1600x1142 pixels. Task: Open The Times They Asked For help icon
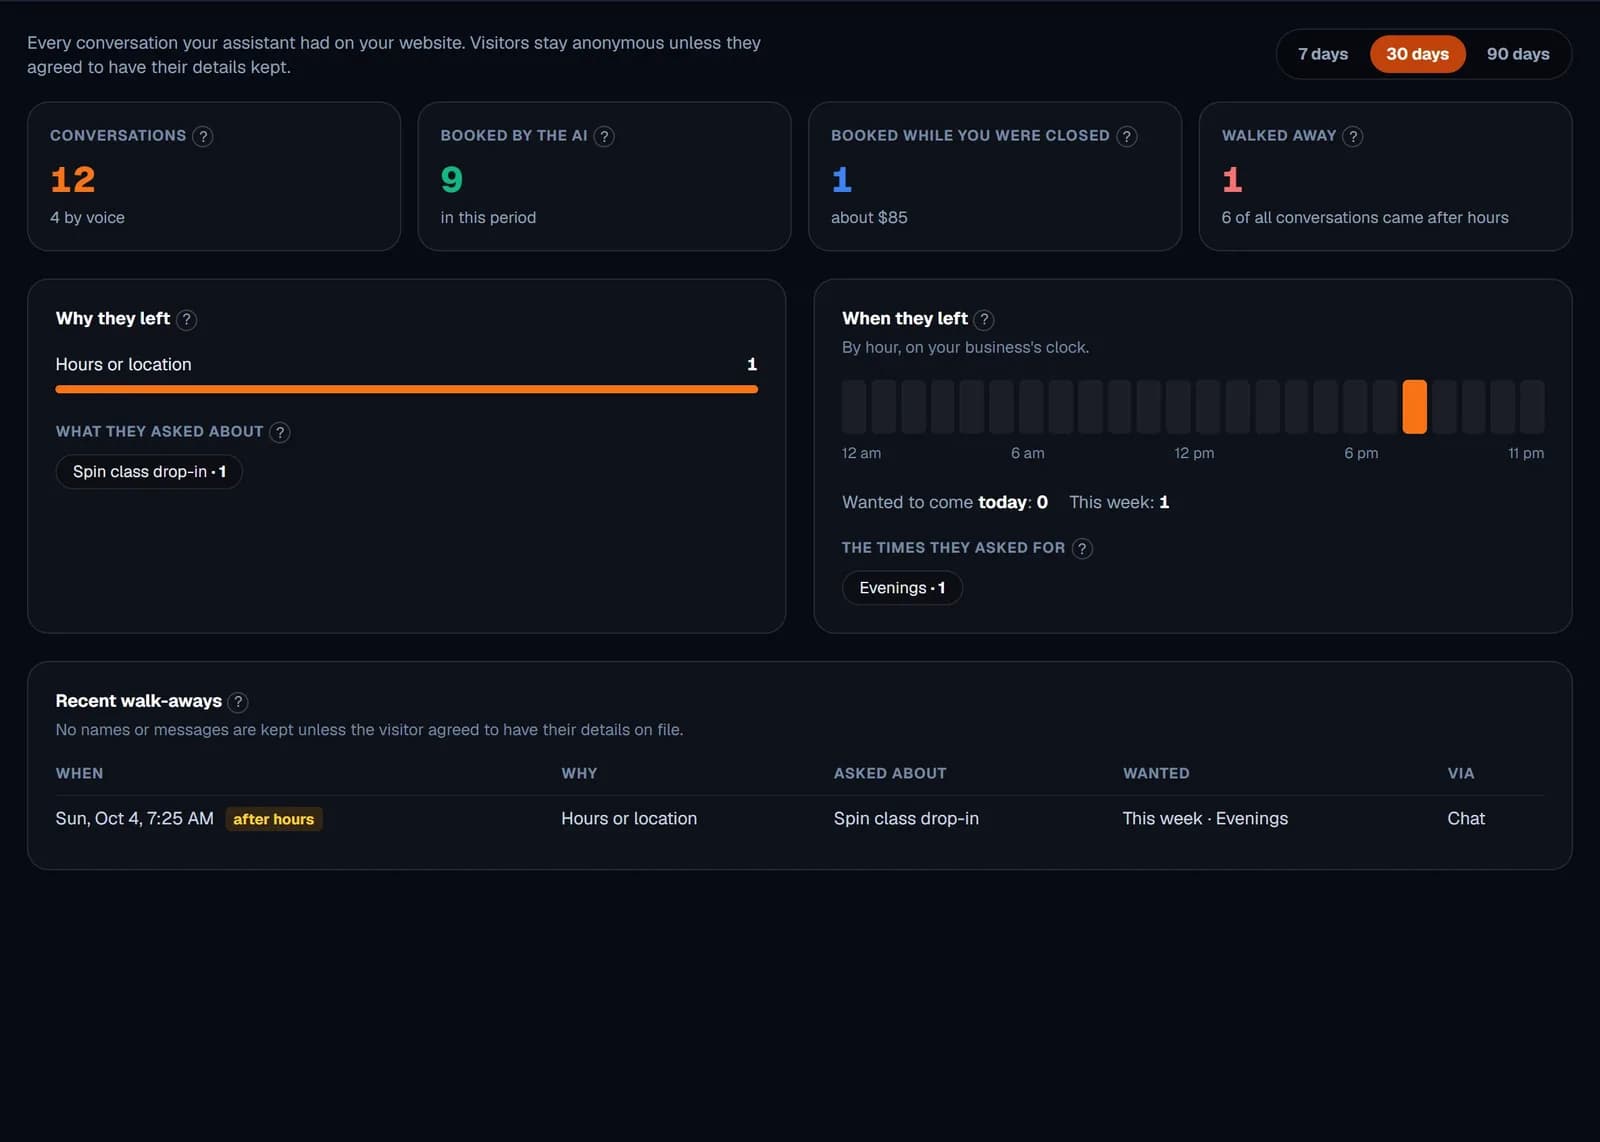click(x=1082, y=548)
